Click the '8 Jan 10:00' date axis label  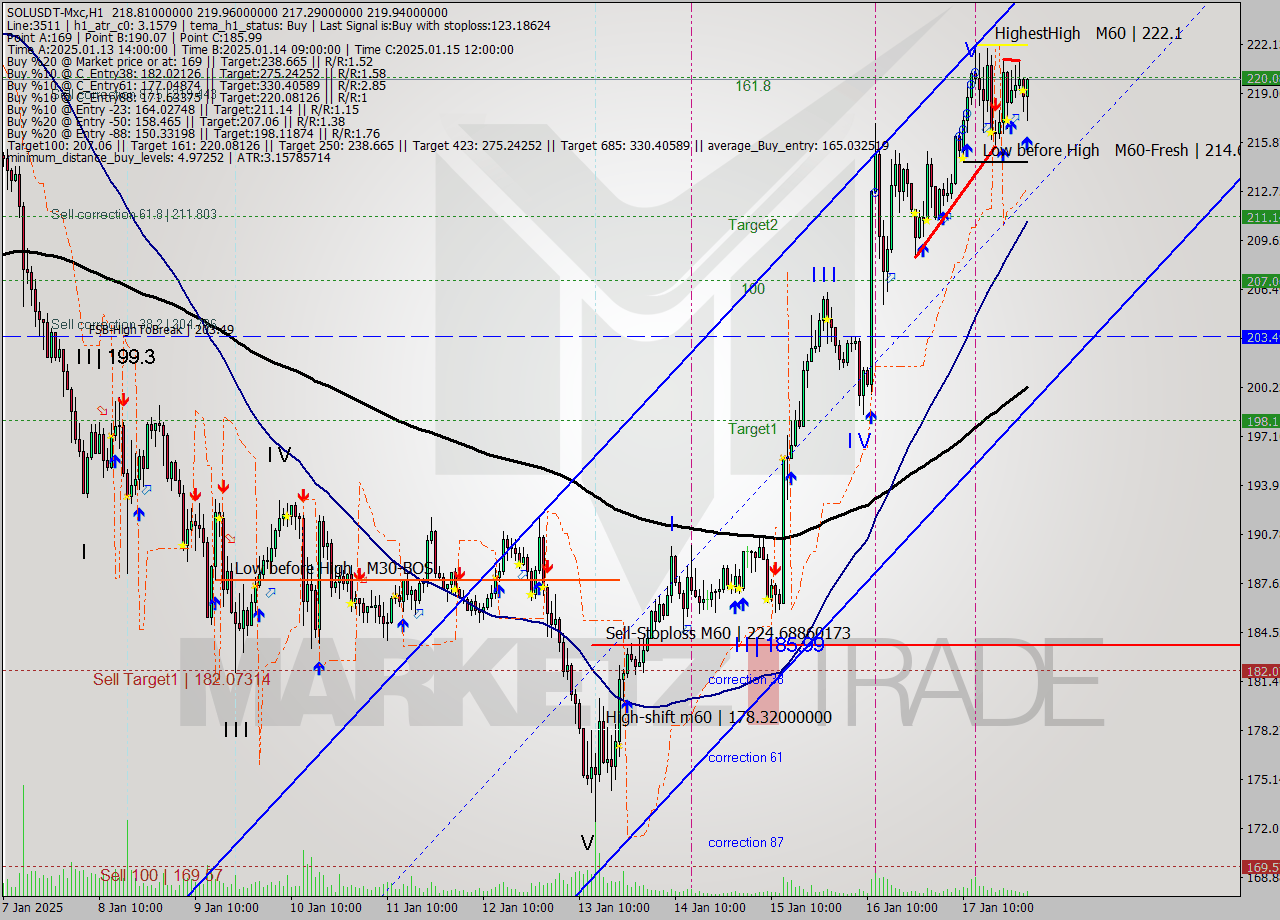tap(129, 908)
